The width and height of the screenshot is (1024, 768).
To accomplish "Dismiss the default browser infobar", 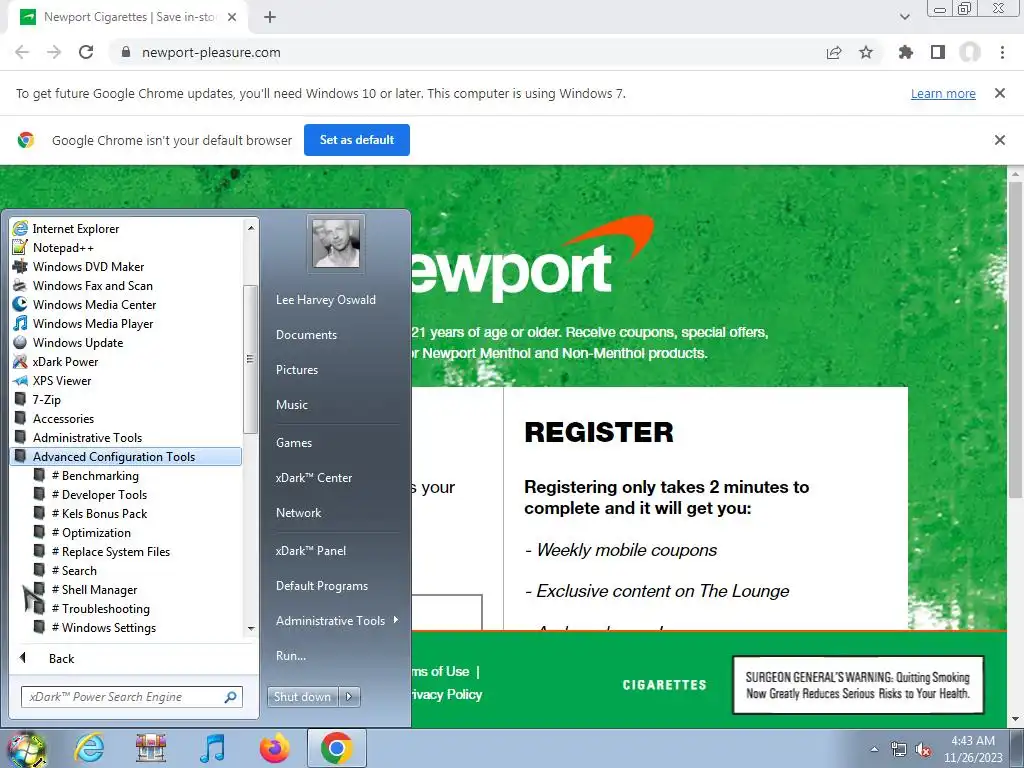I will tap(999, 140).
